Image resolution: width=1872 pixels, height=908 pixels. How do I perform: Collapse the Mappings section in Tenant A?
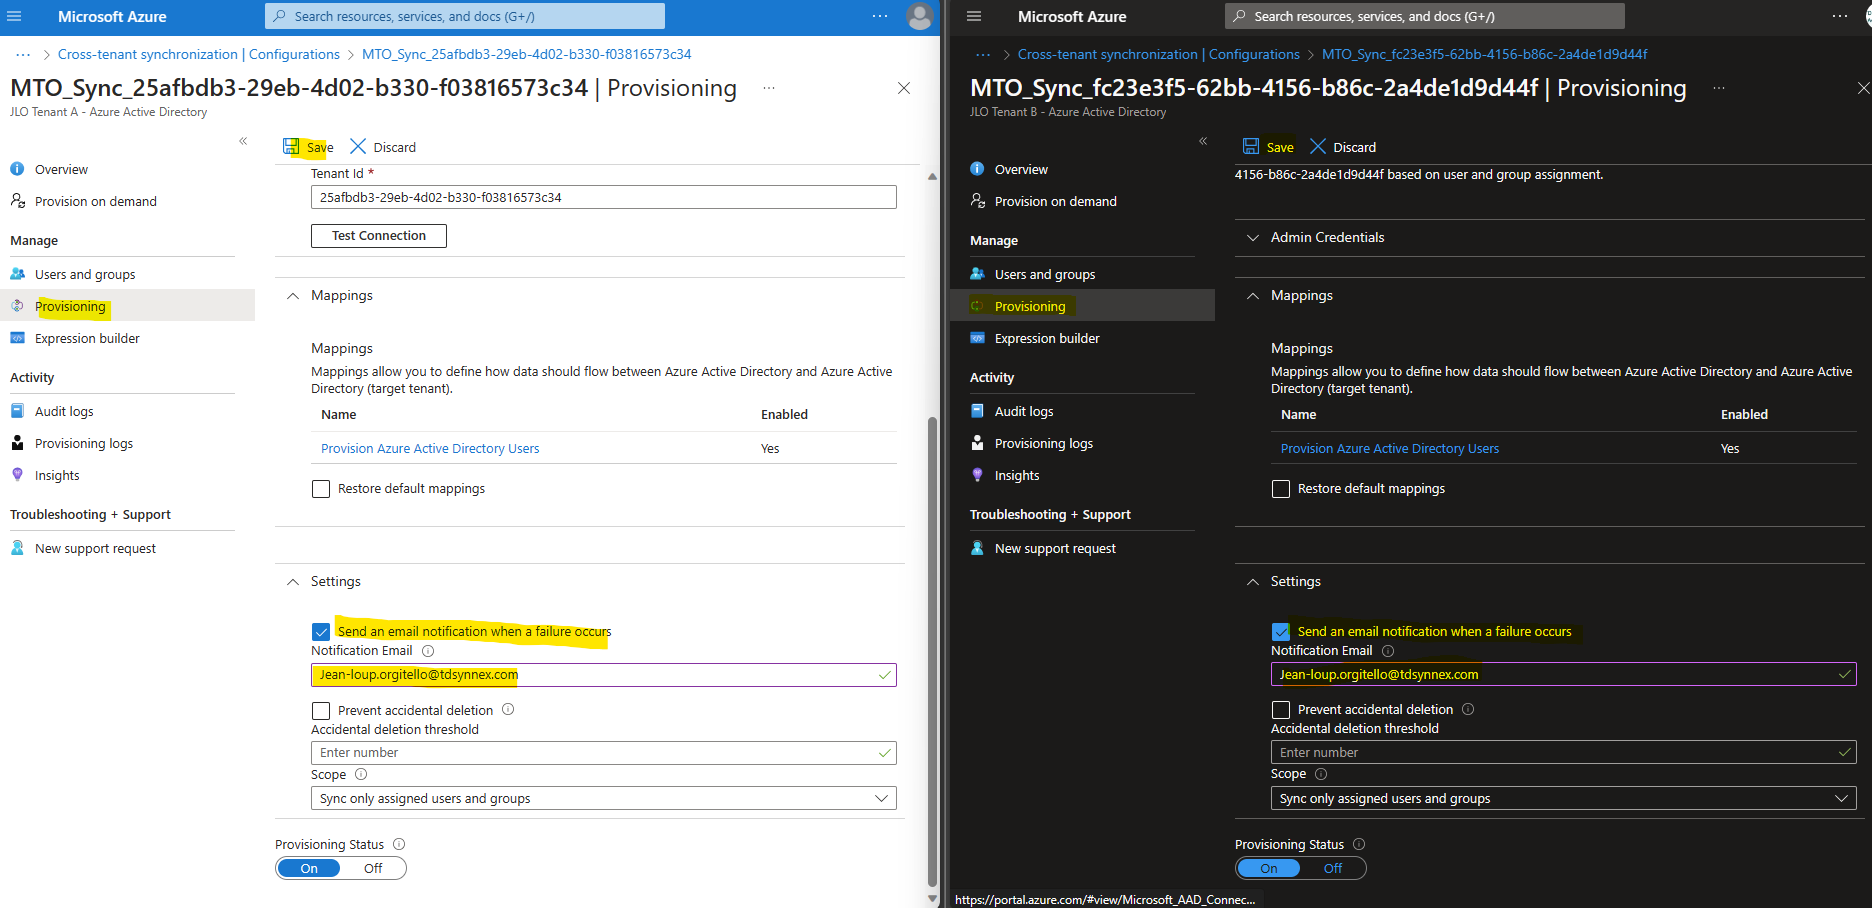293,296
